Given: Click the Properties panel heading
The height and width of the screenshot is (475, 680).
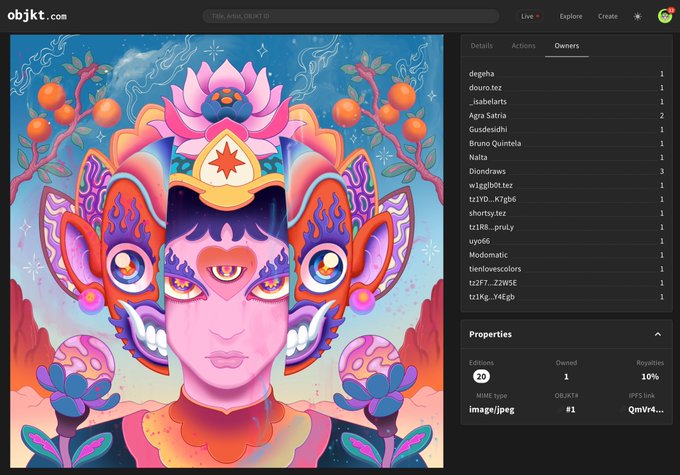Looking at the screenshot, I should pyautogui.click(x=490, y=334).
